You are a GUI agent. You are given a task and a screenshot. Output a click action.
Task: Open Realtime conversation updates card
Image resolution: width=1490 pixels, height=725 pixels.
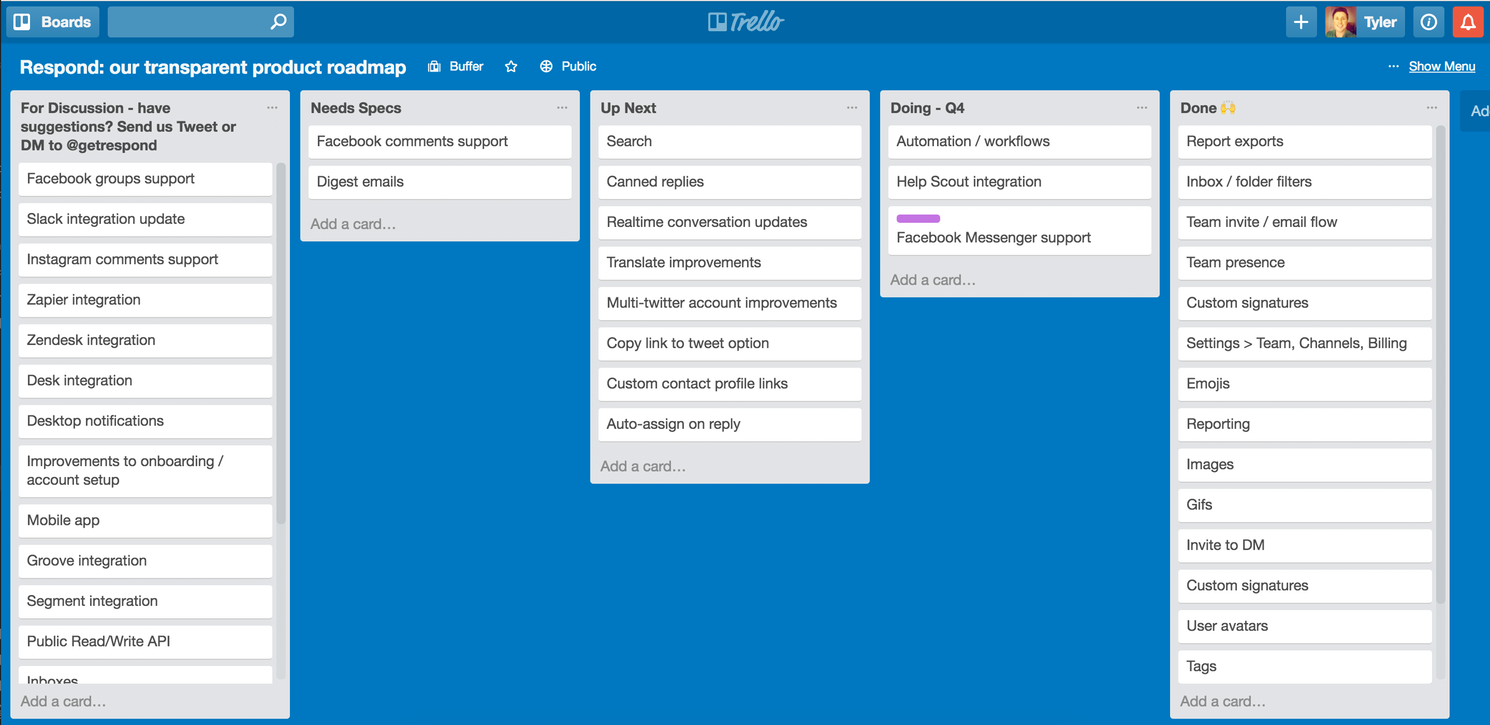pos(730,223)
